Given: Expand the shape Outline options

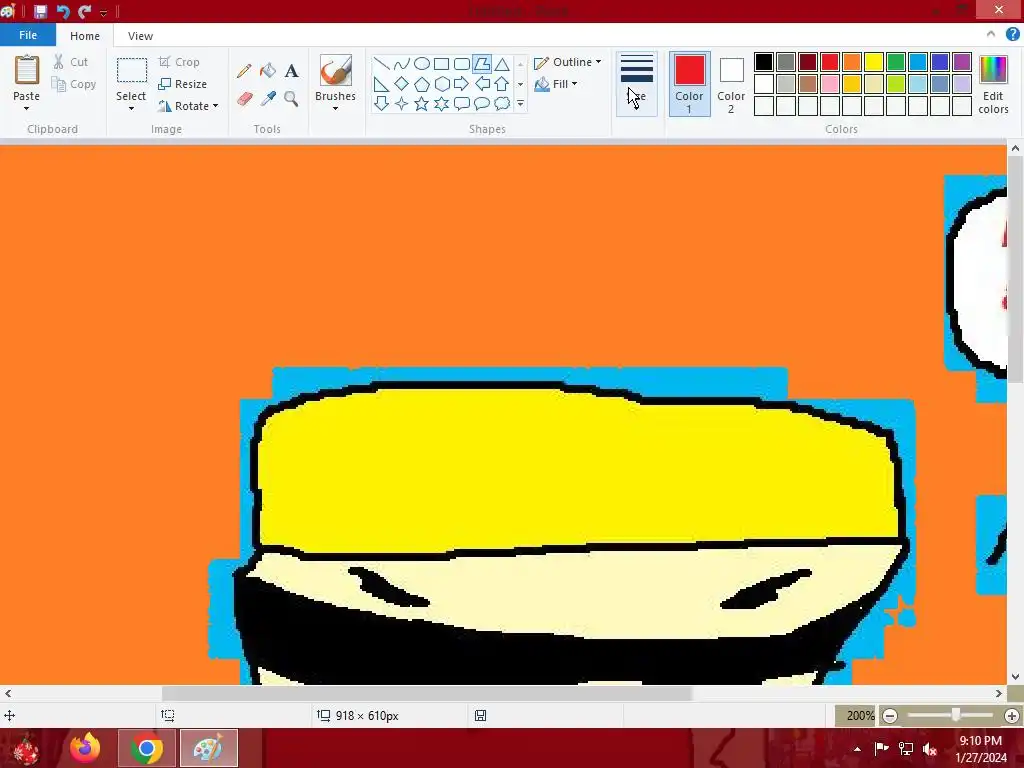Looking at the screenshot, I should point(568,62).
